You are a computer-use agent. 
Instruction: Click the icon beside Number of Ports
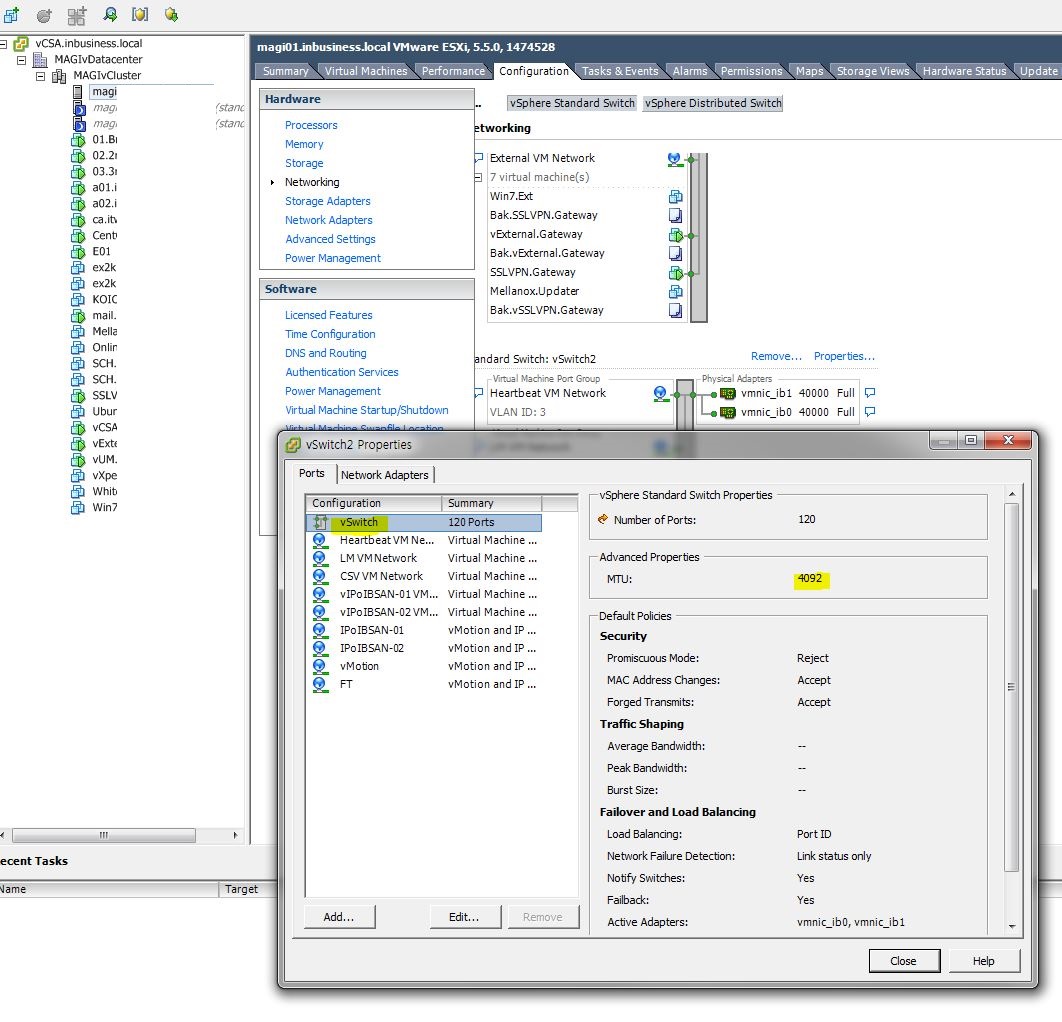603,519
